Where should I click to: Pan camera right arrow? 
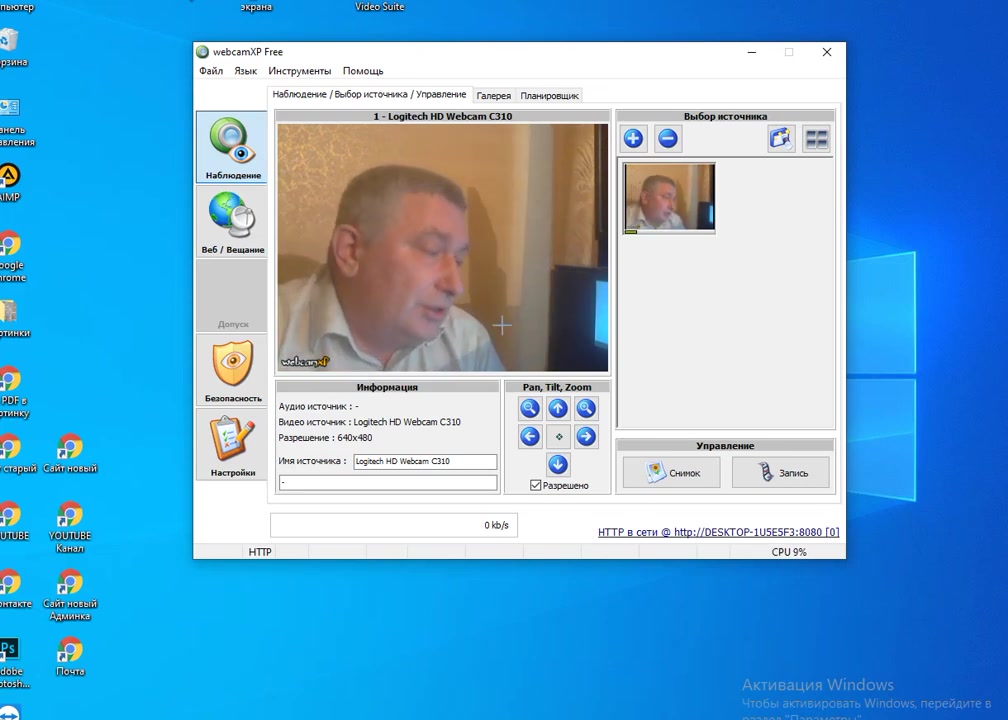pos(586,436)
